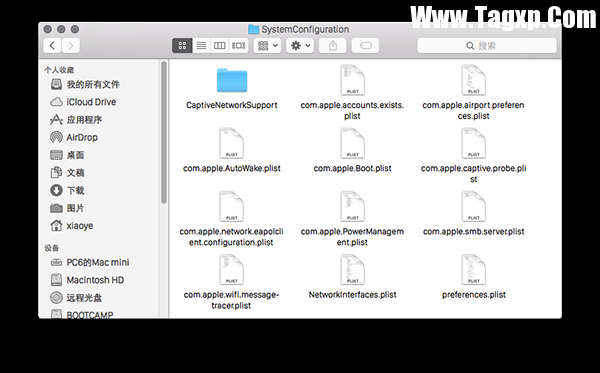Select PC6的Mac mini device

90,262
